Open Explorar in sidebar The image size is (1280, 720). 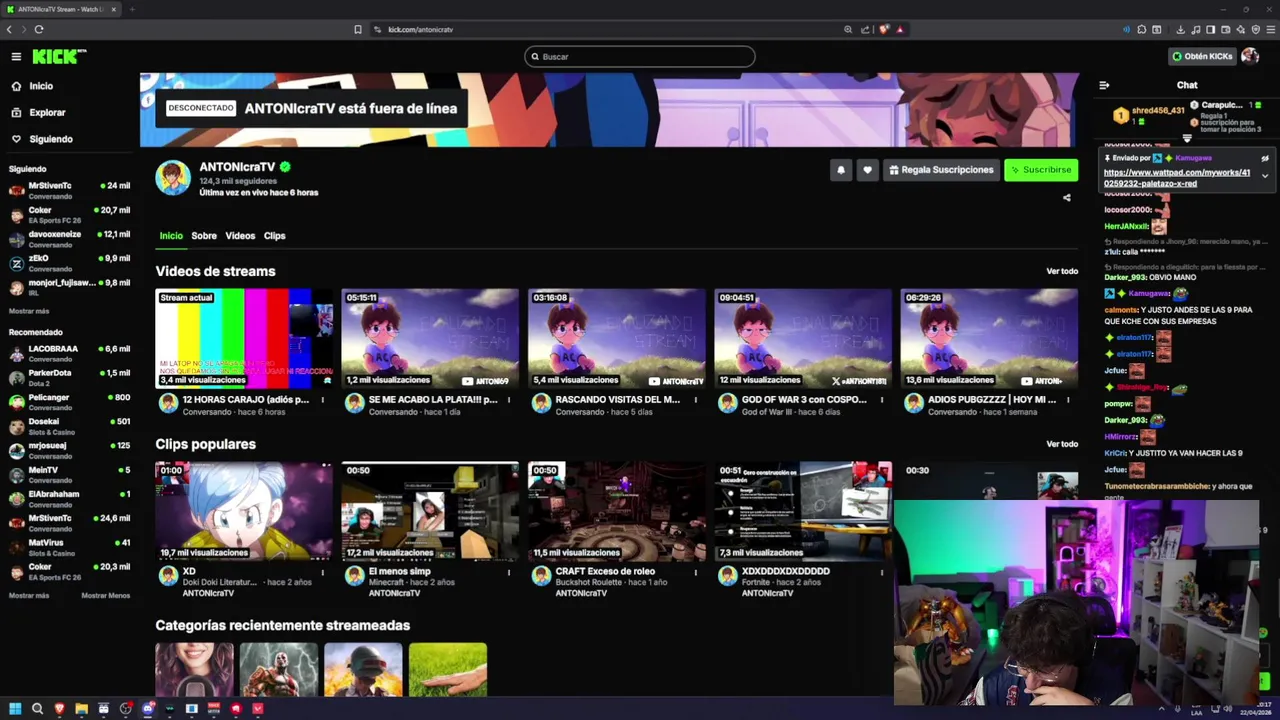point(47,113)
